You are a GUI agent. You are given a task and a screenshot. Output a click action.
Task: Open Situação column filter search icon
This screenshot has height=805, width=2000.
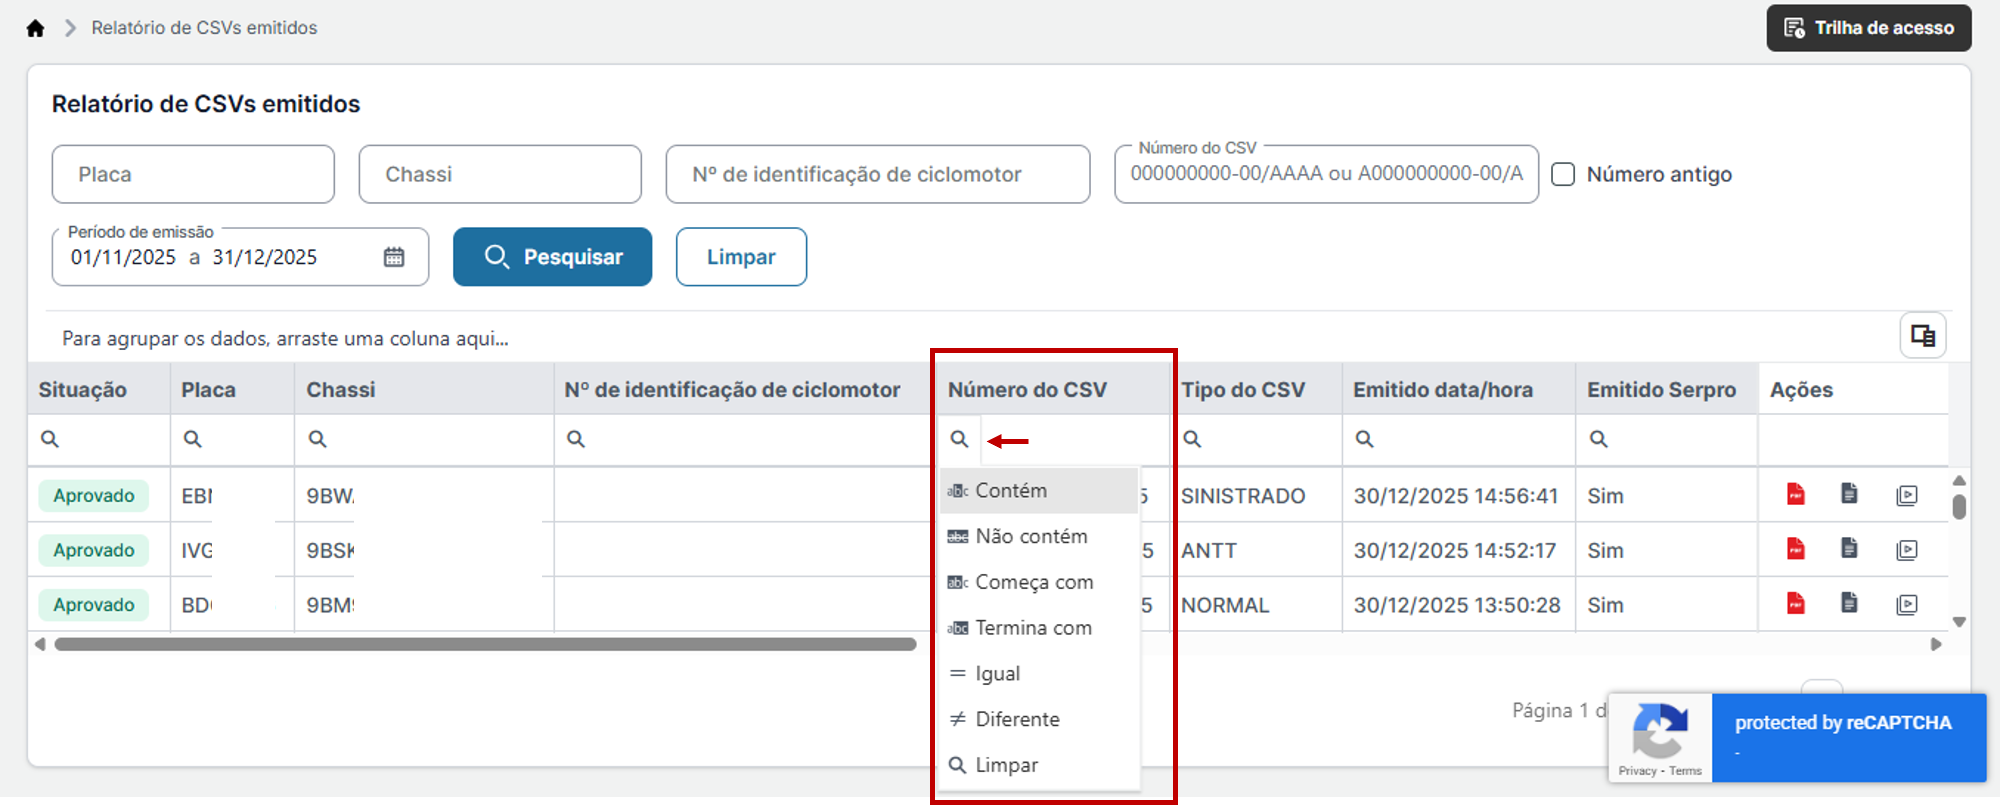49,439
